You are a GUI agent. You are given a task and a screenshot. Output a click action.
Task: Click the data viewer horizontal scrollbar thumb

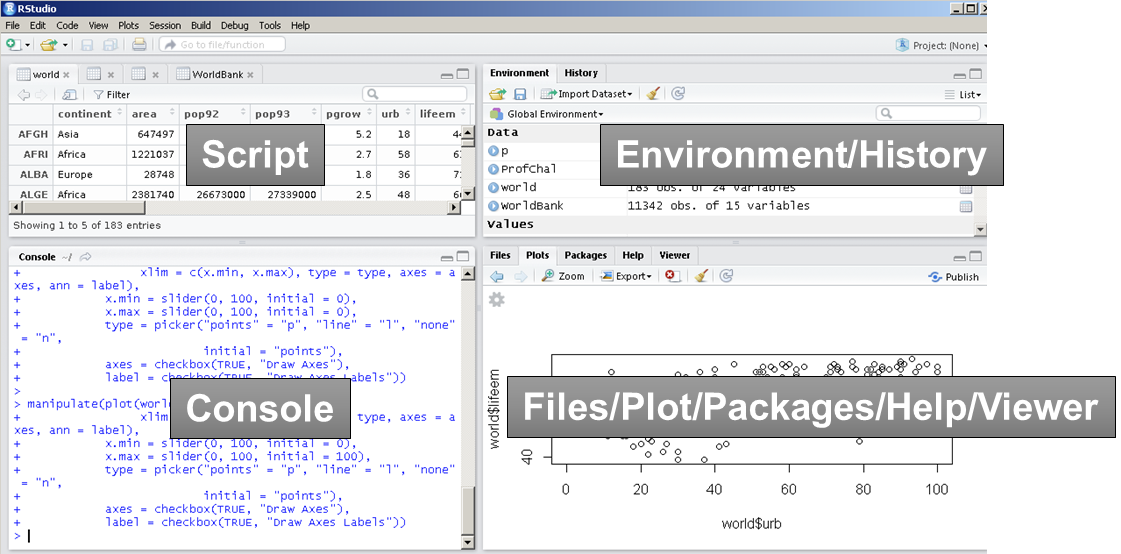tap(82, 207)
